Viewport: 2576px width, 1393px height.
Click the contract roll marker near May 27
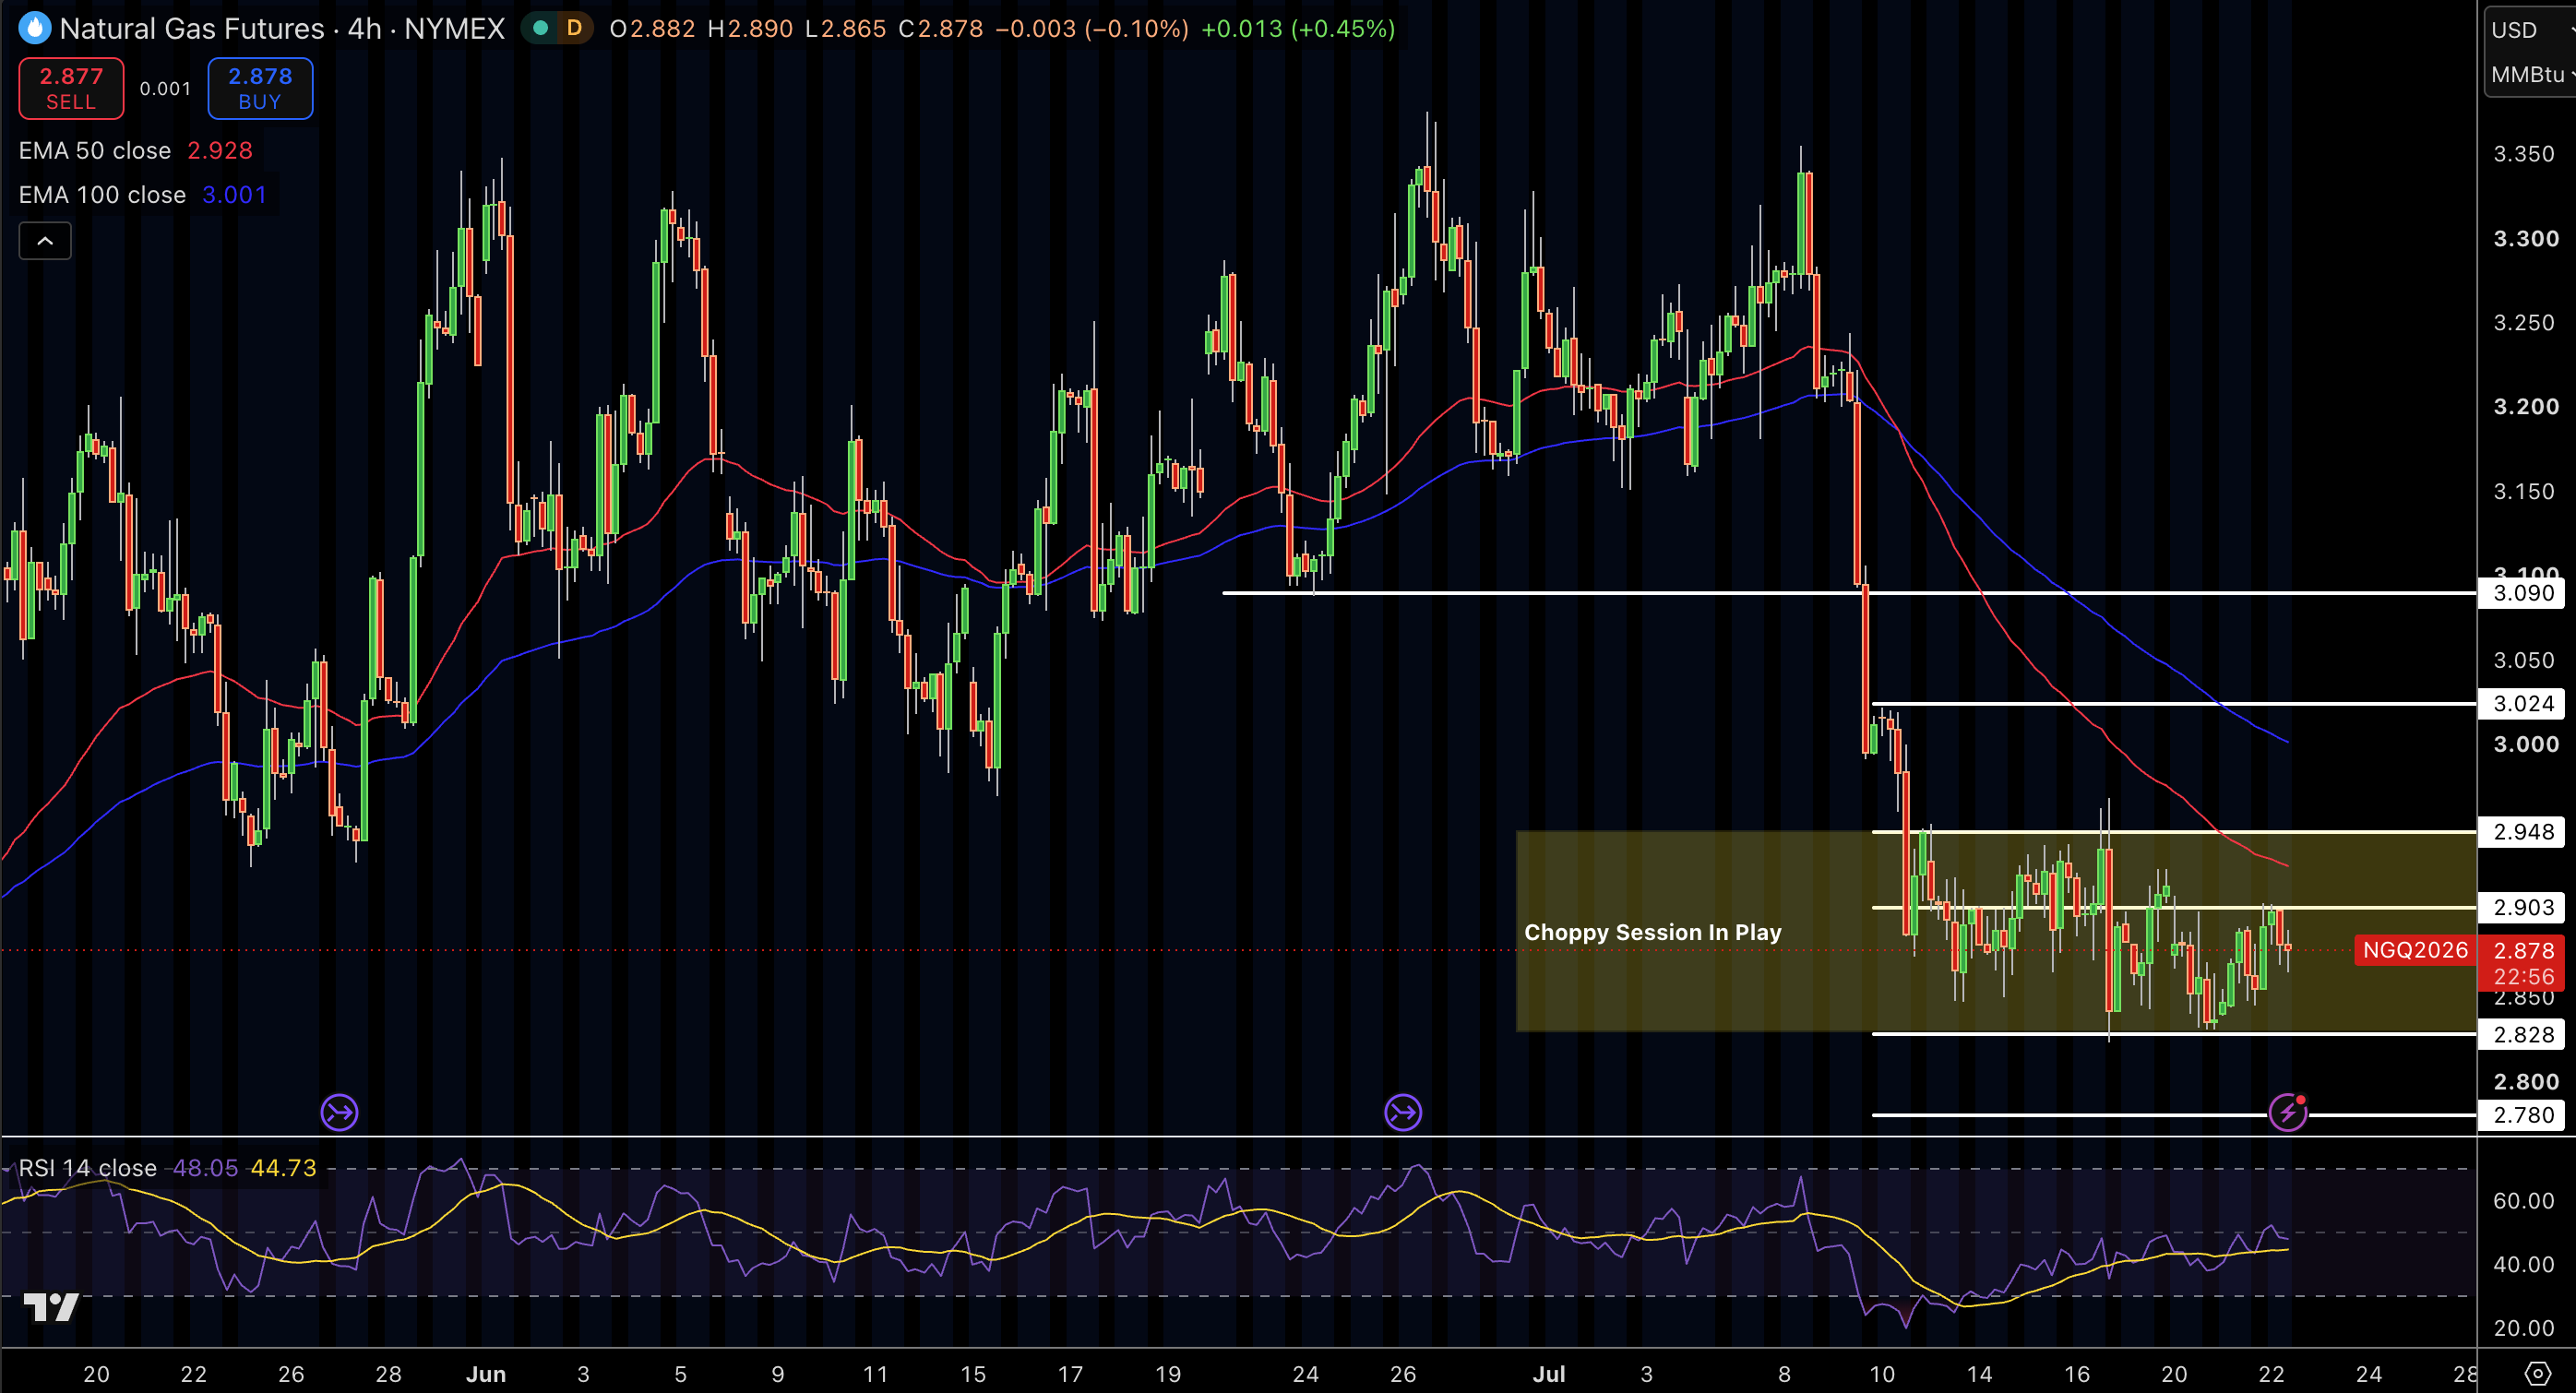pyautogui.click(x=339, y=1111)
